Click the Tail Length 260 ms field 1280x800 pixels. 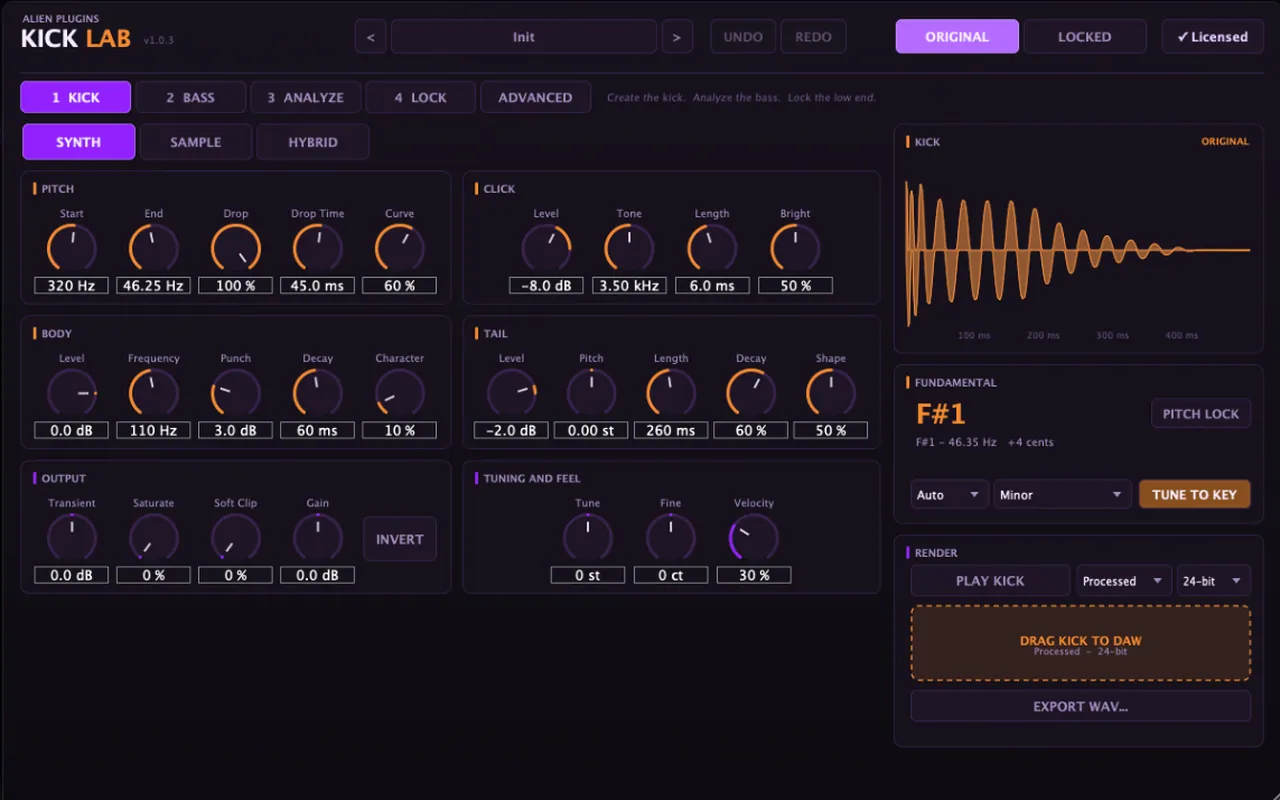point(671,431)
